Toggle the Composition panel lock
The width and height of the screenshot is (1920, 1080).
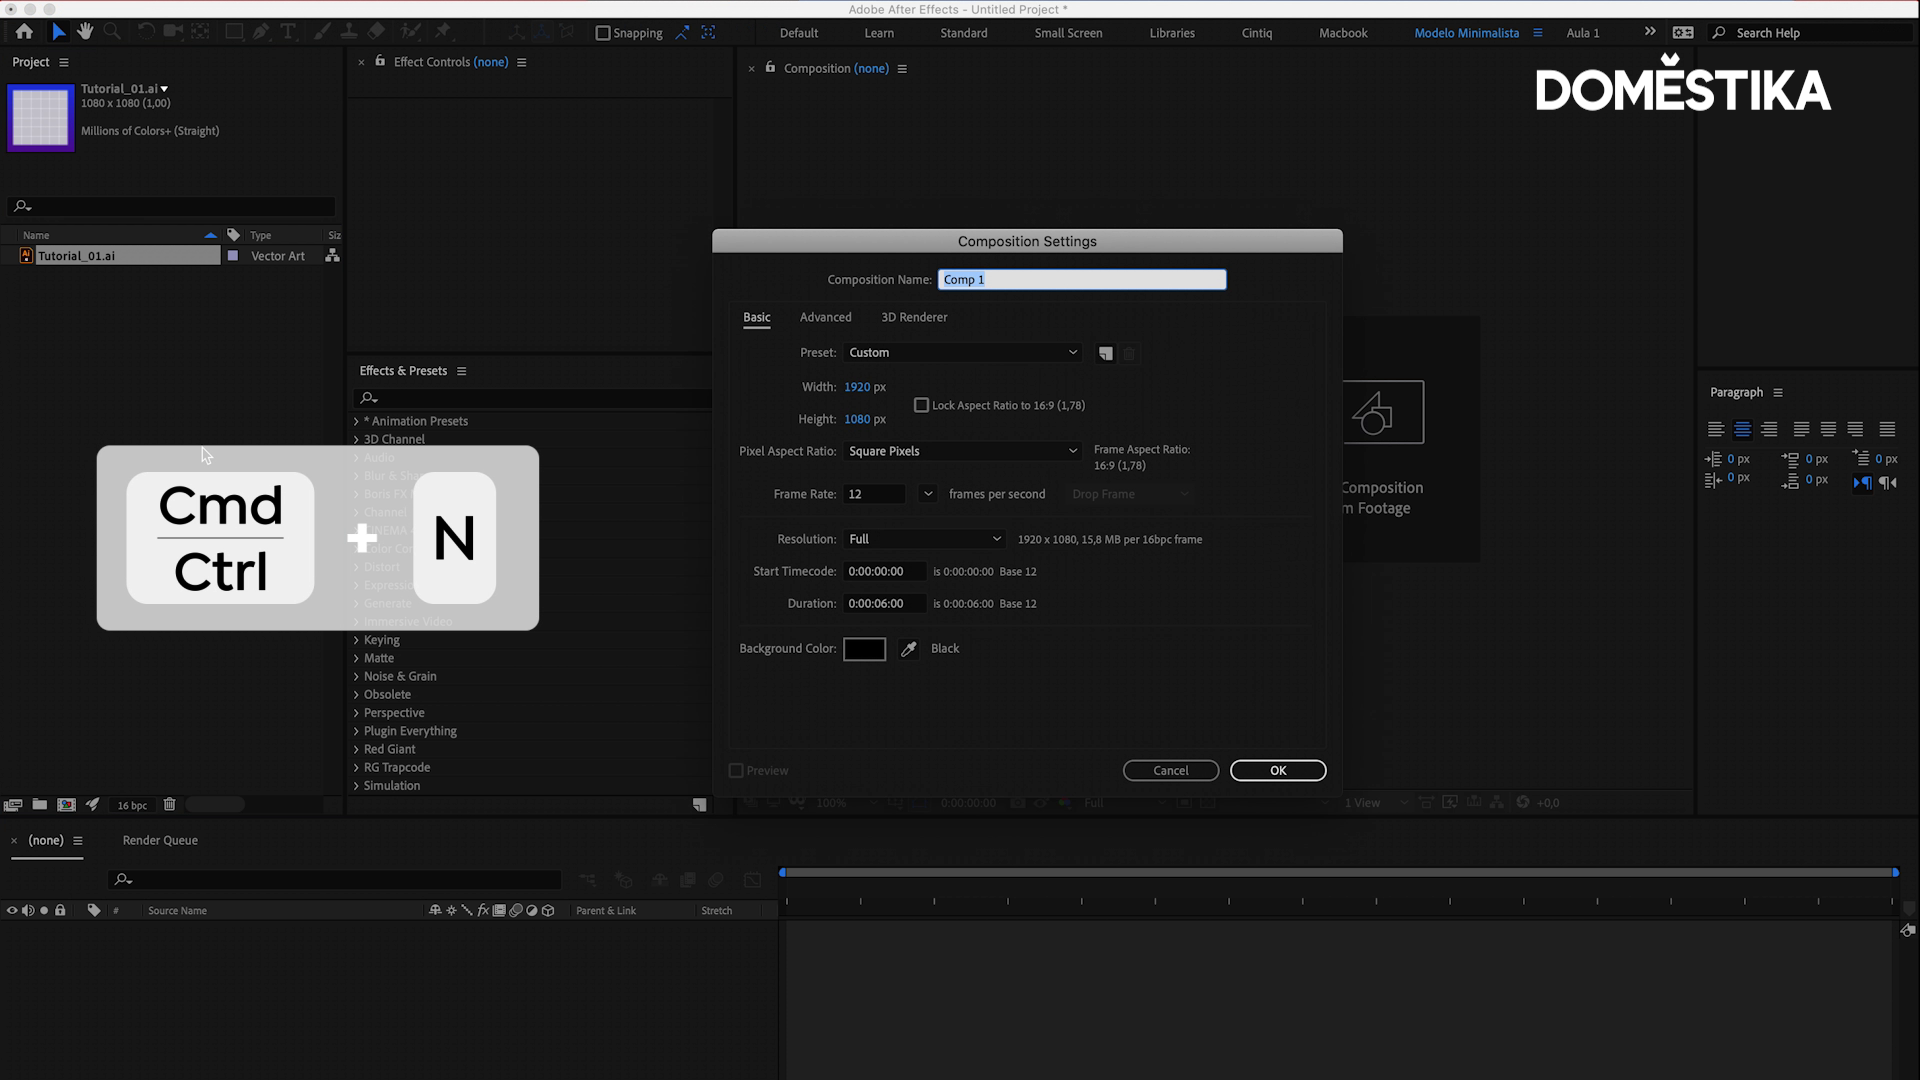[x=770, y=67]
